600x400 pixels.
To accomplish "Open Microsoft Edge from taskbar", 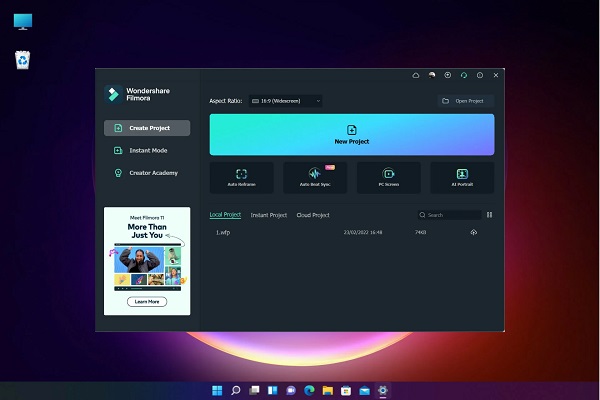I will [309, 390].
